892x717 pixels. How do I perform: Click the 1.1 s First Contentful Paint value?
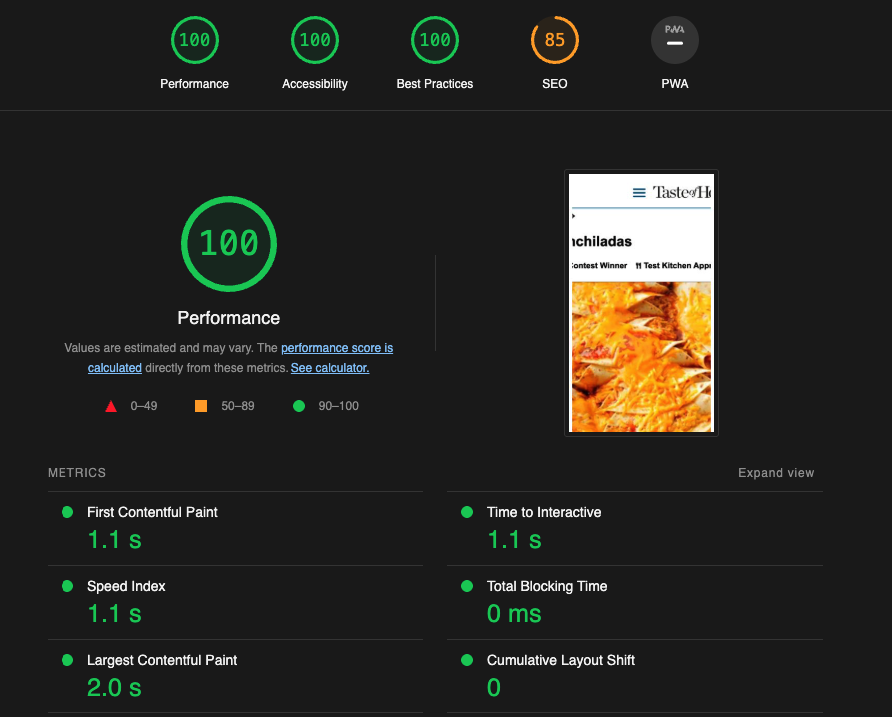point(114,539)
